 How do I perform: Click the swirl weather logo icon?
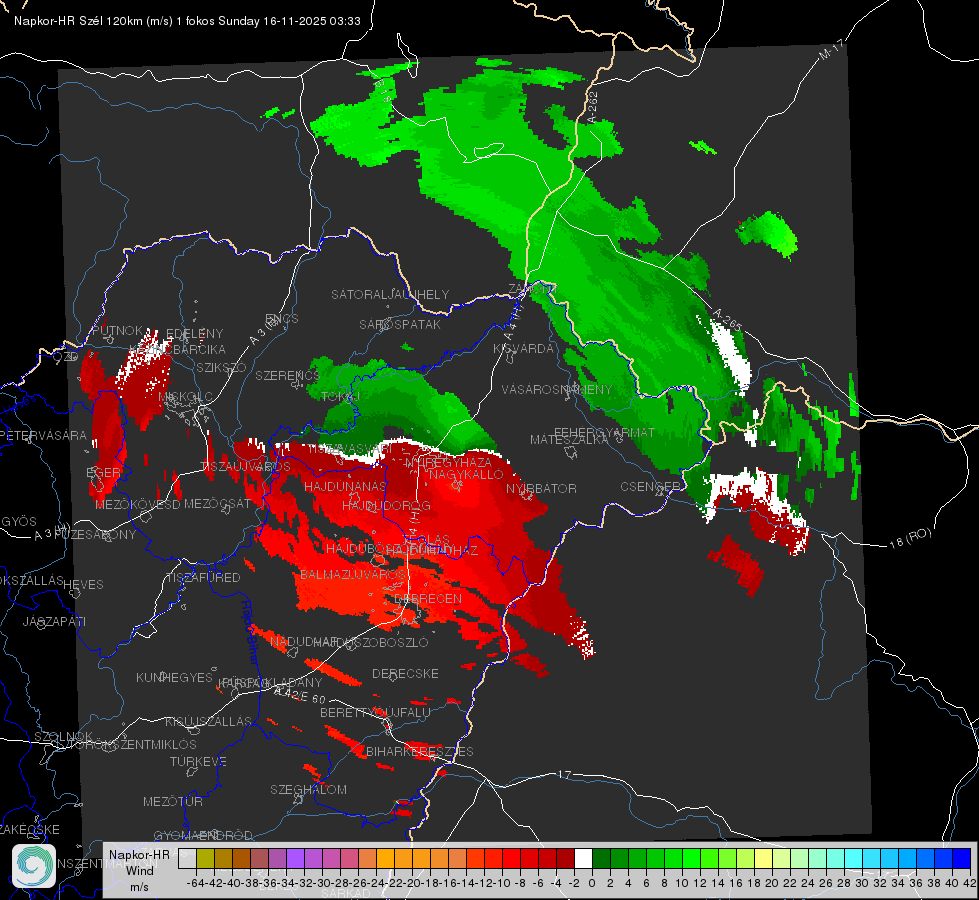(34, 866)
